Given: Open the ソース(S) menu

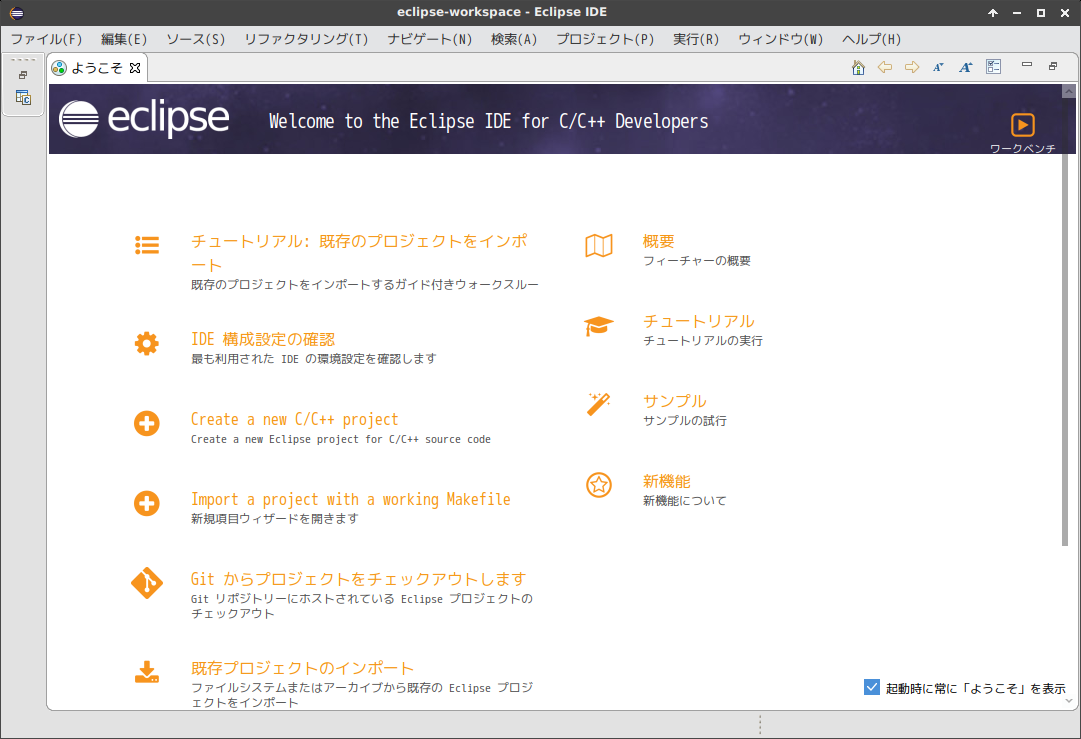Looking at the screenshot, I should [196, 39].
